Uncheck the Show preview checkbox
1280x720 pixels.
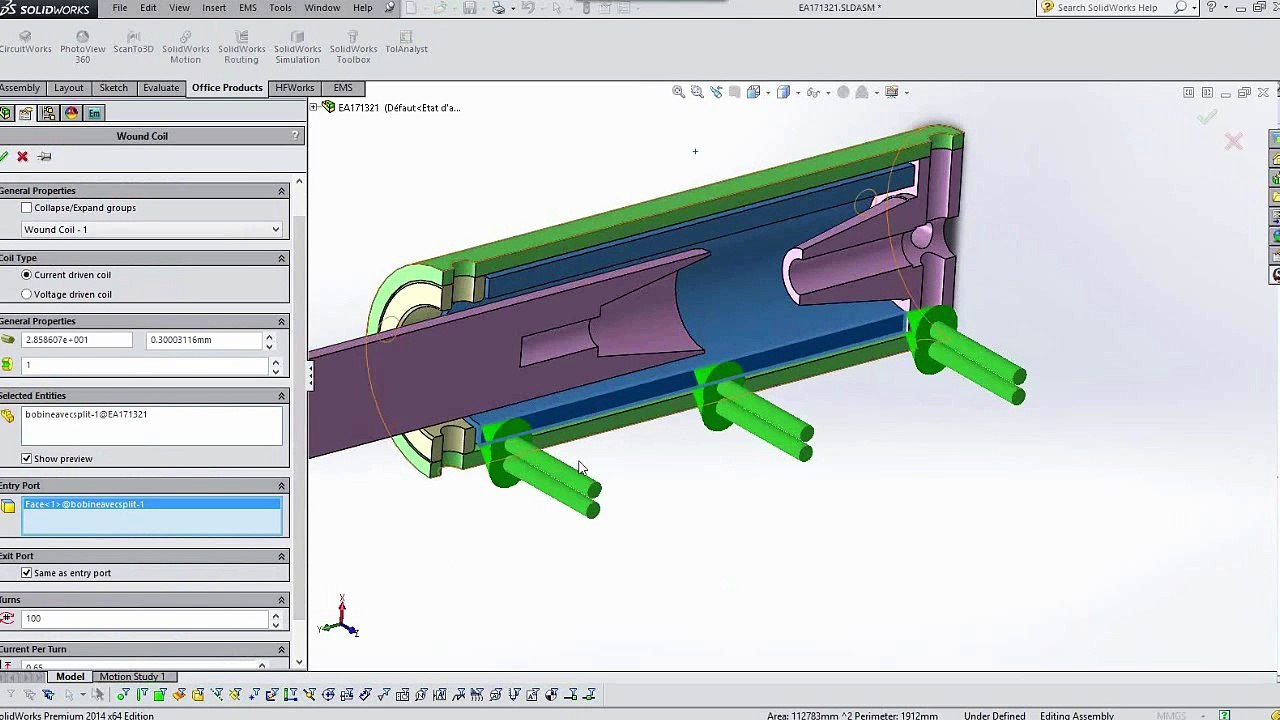point(27,459)
